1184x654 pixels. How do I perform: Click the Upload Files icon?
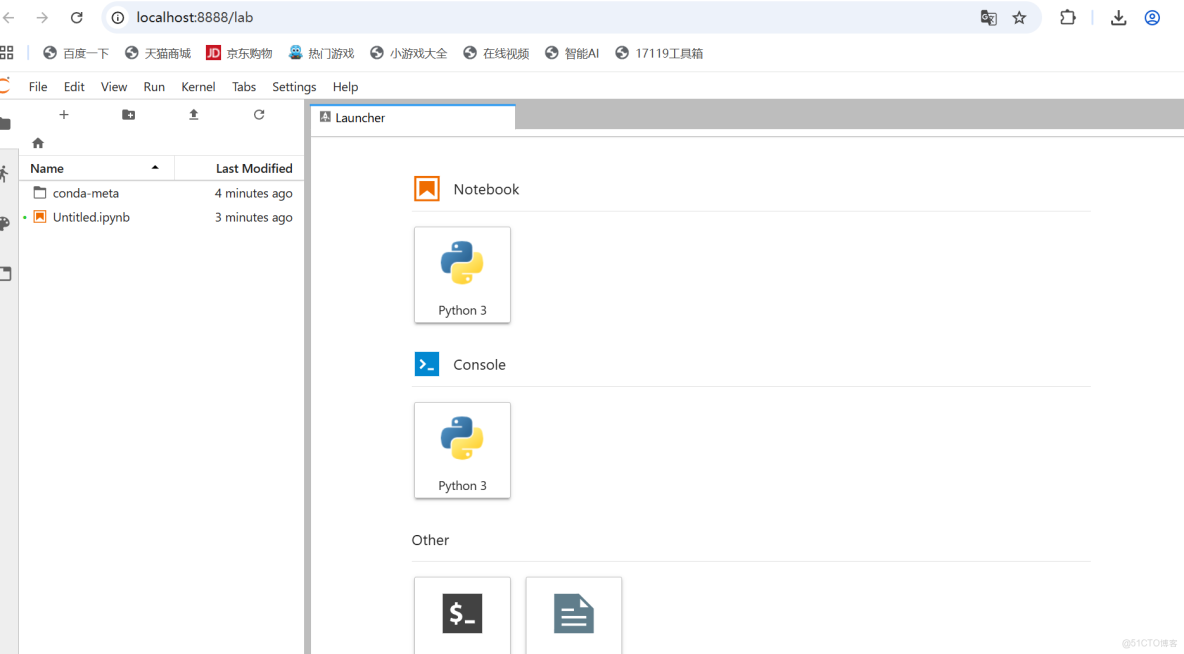tap(193, 114)
